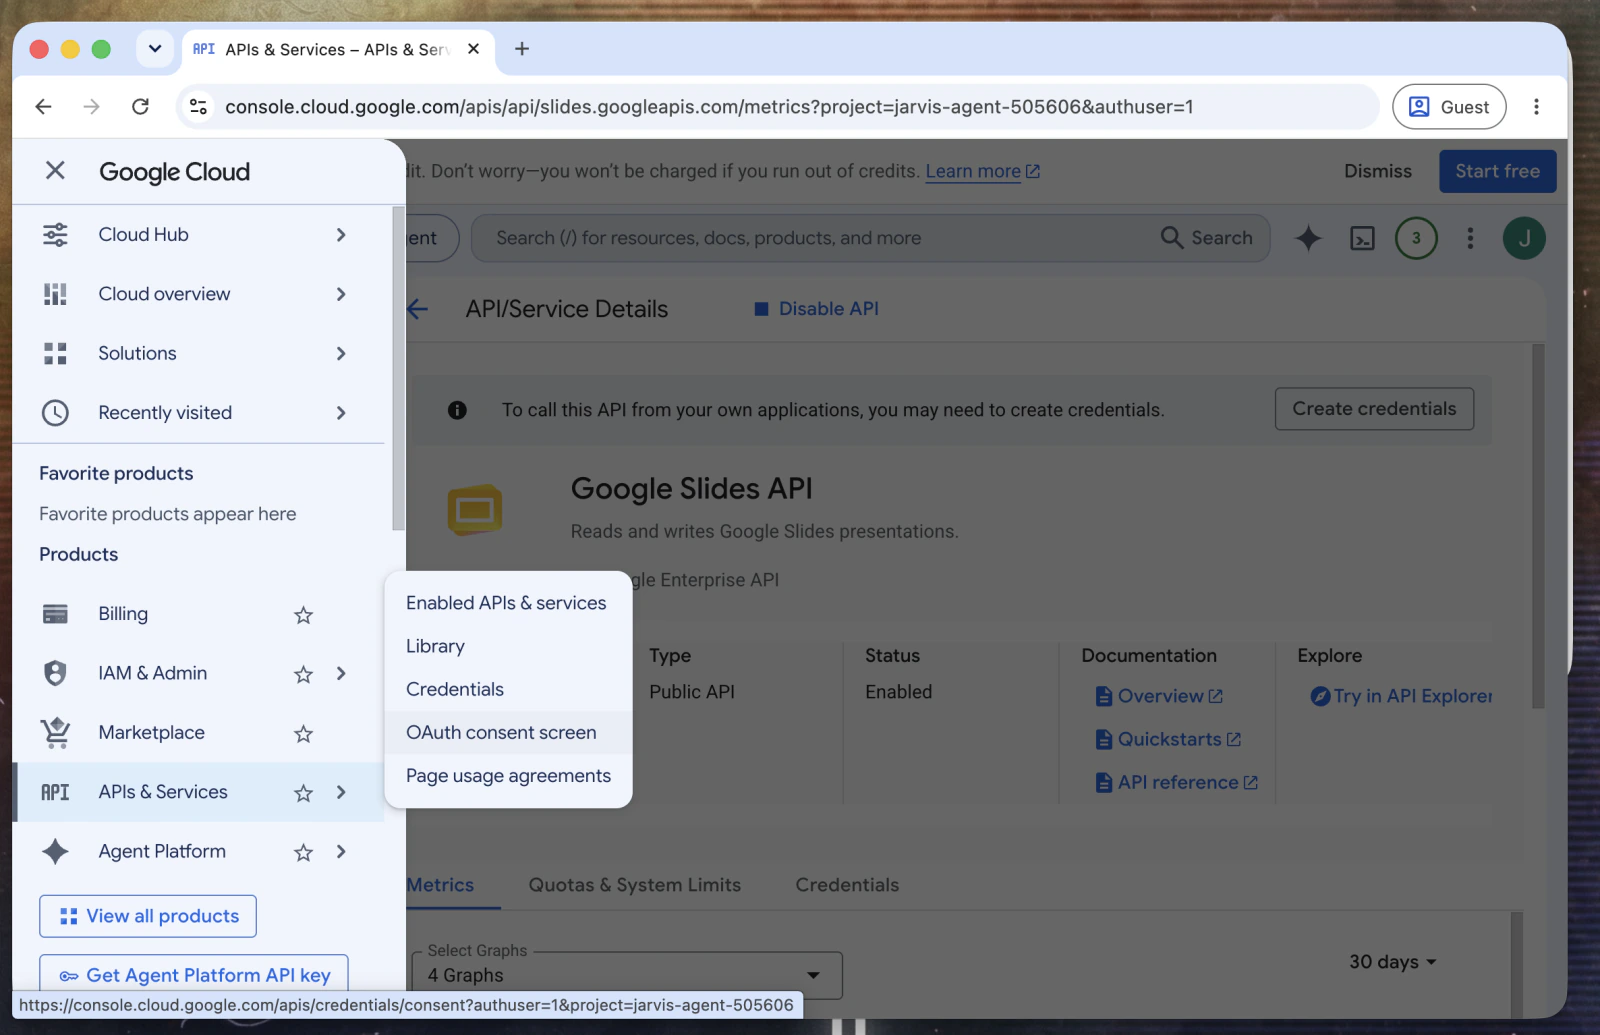Star APIs & Services as favorite
Viewport: 1600px width, 1035px height.
pyautogui.click(x=304, y=793)
